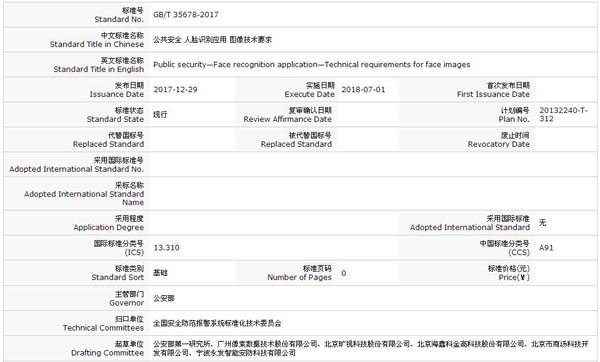Select the issuance date 2017-12-29
The width and height of the screenshot is (600, 362).
click(x=175, y=90)
